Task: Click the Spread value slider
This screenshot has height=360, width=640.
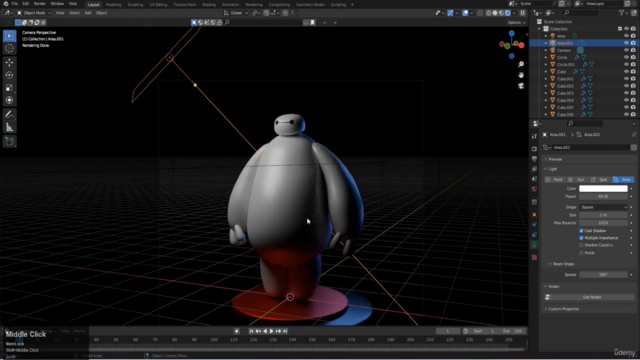Action: tap(603, 275)
